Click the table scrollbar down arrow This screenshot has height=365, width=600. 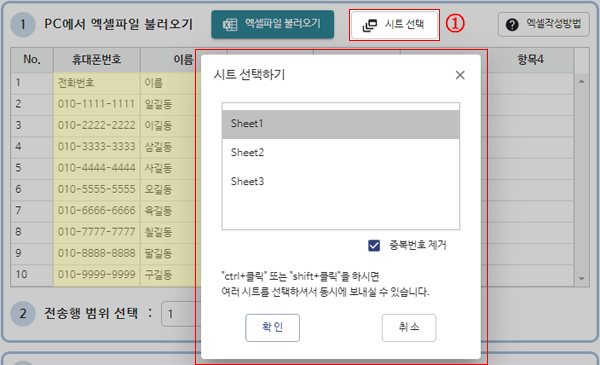pos(581,279)
